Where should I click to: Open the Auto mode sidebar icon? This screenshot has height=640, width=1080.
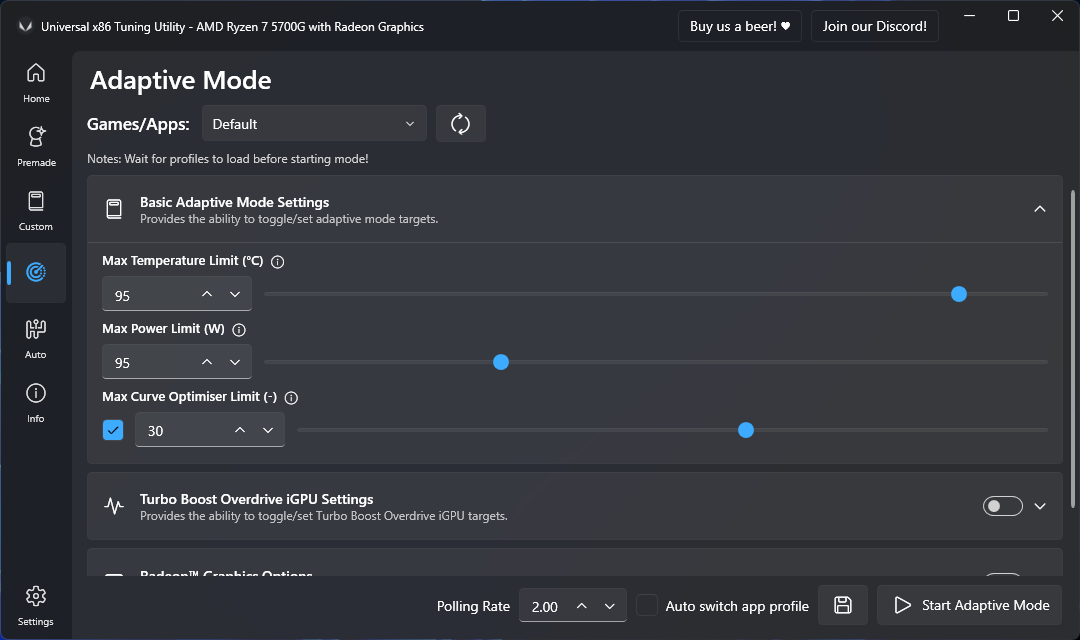36,335
